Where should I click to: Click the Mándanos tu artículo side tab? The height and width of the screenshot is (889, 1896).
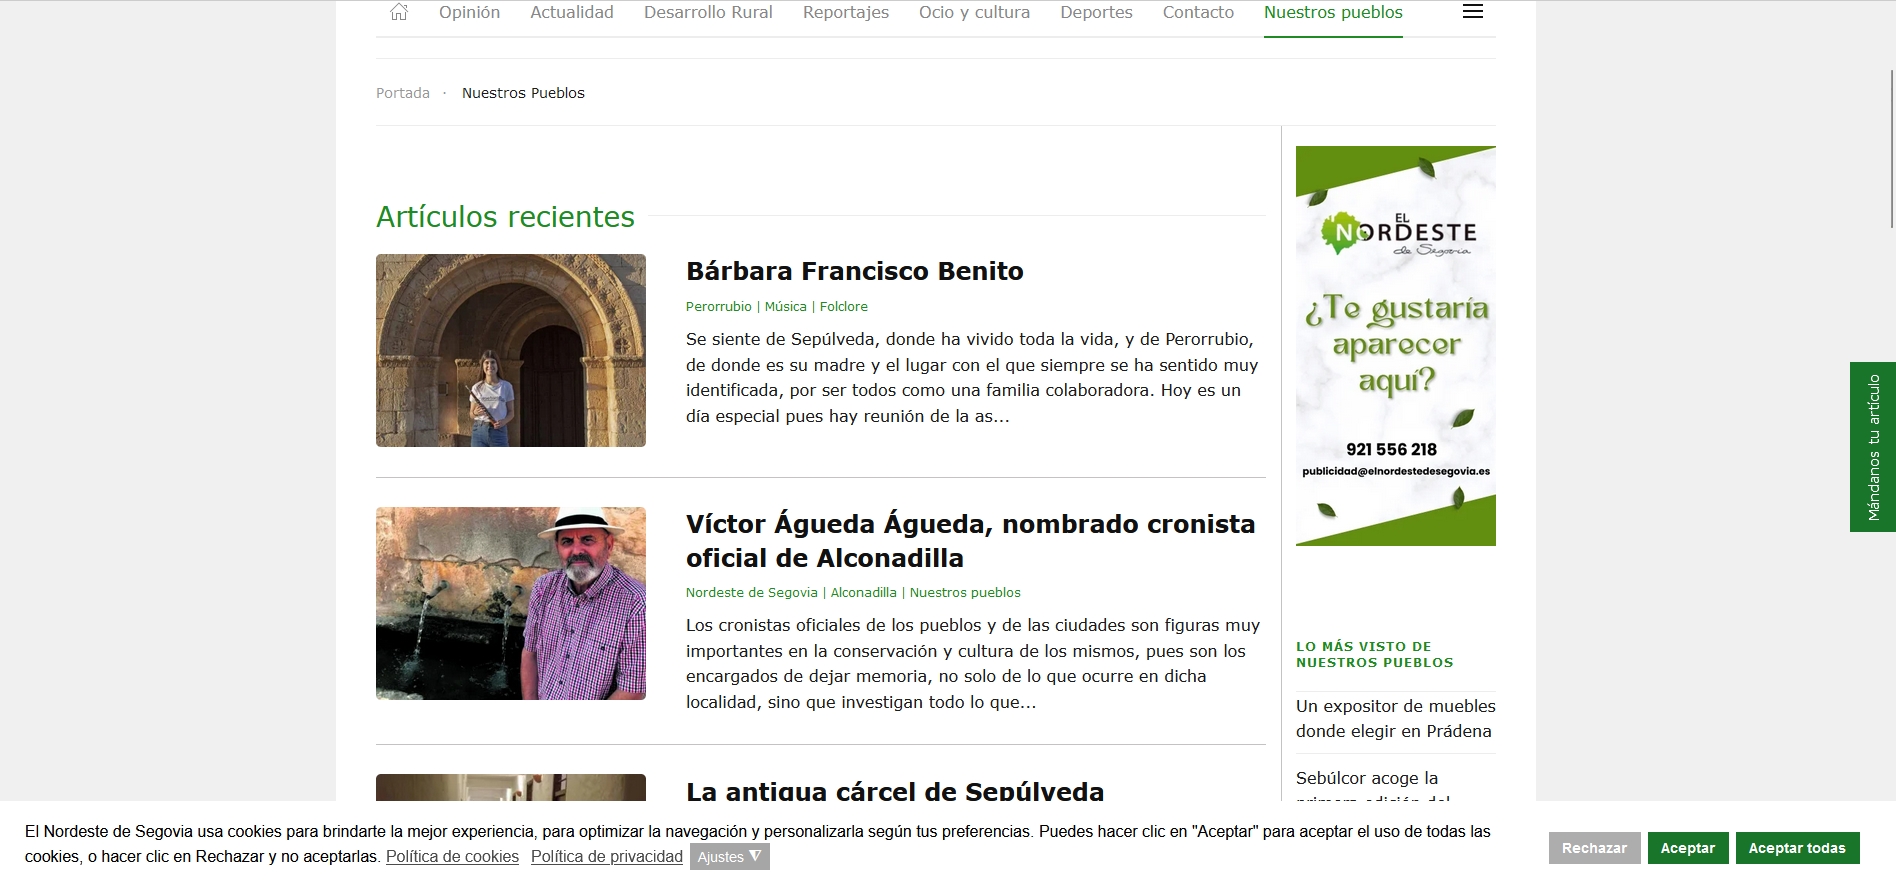[1872, 447]
